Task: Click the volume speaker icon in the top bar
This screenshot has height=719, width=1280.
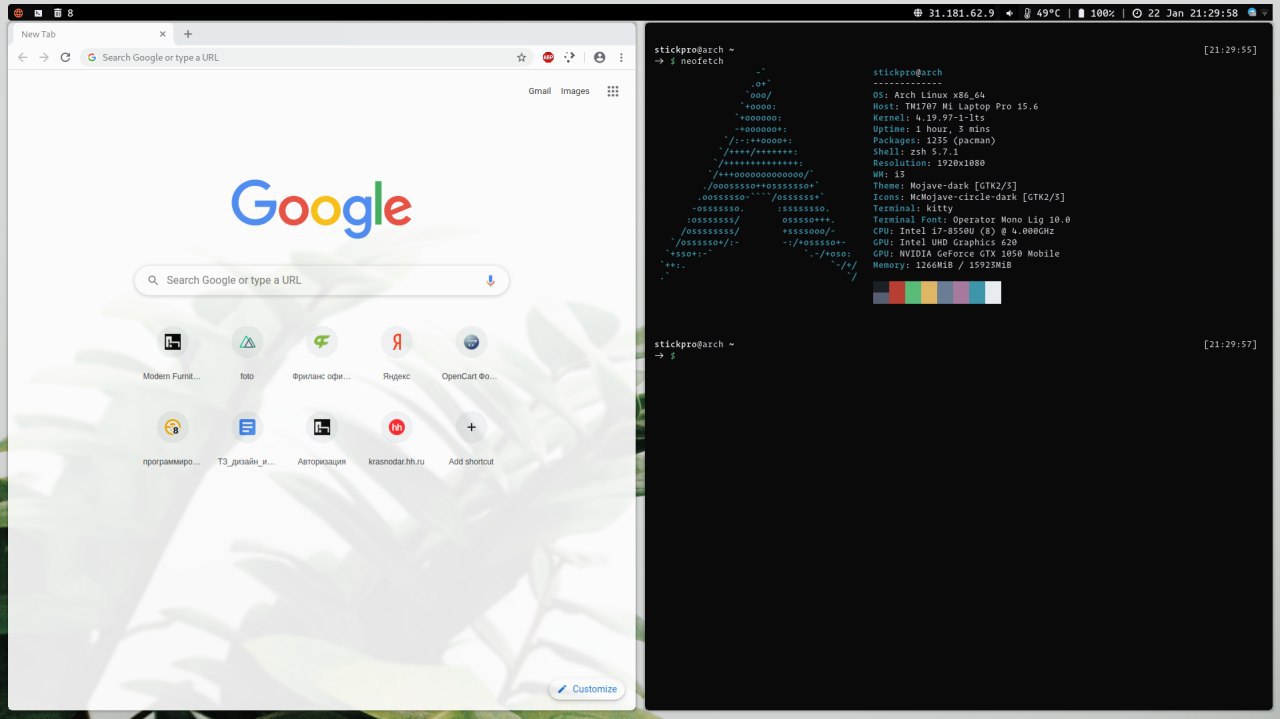Action: (x=1010, y=13)
